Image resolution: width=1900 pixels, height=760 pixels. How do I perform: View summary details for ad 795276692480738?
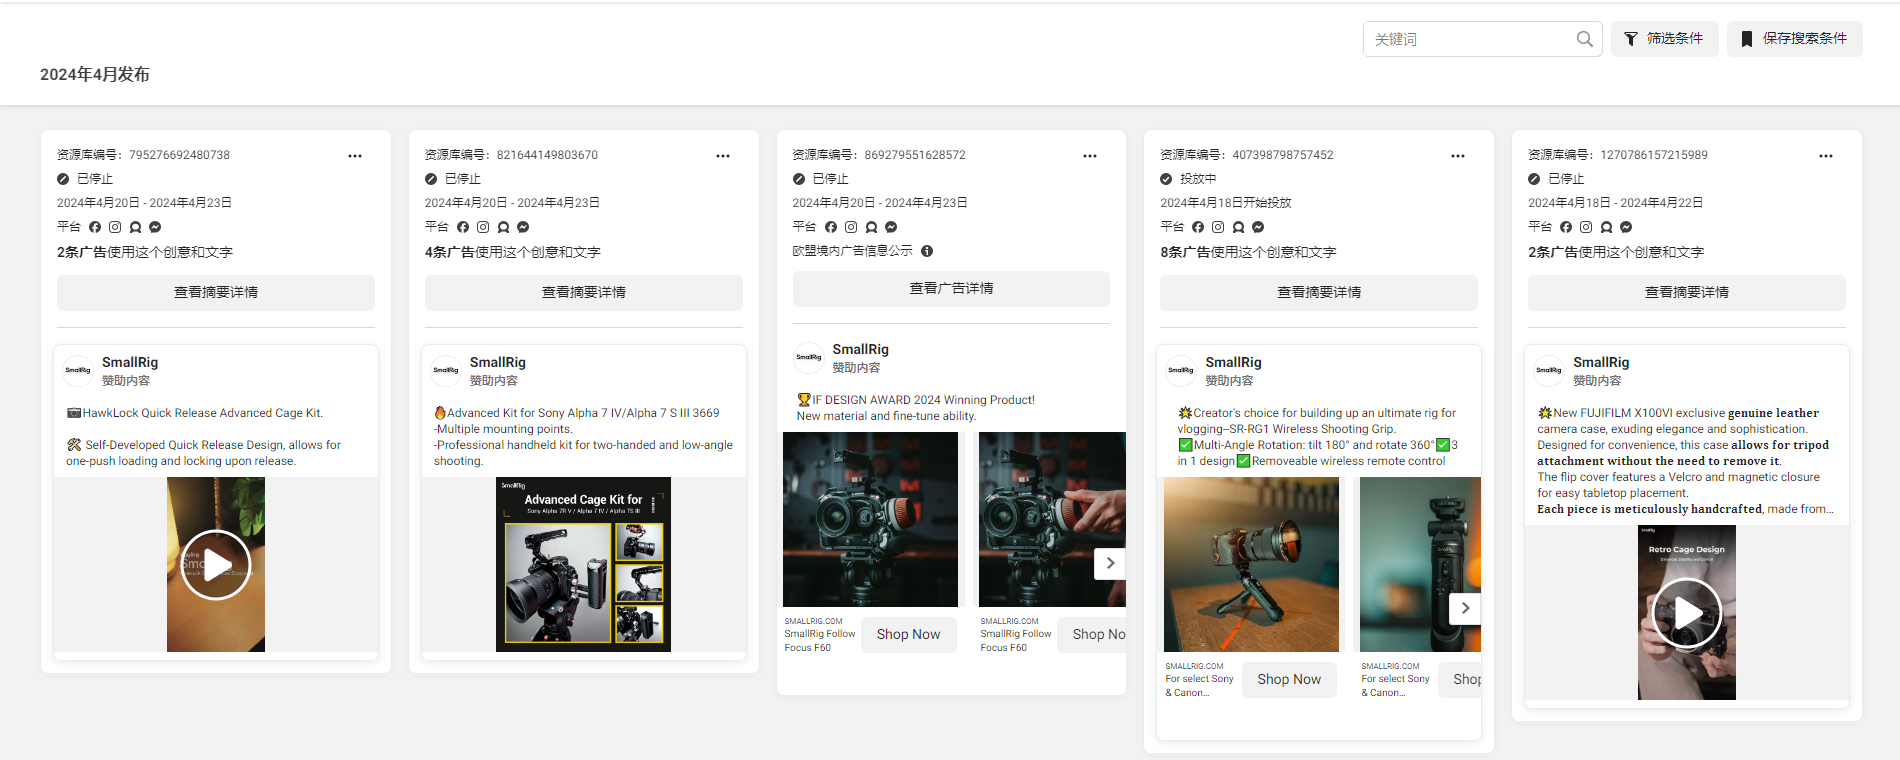[x=216, y=292]
